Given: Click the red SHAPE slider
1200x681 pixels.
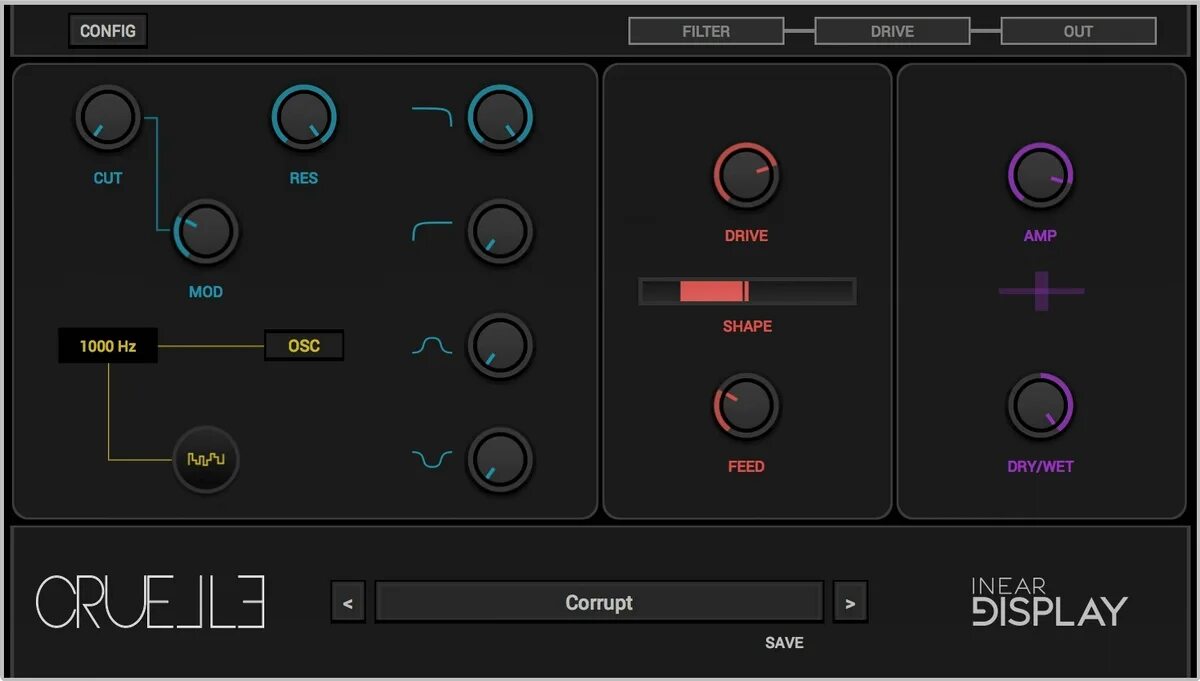Looking at the screenshot, I should click(x=747, y=291).
